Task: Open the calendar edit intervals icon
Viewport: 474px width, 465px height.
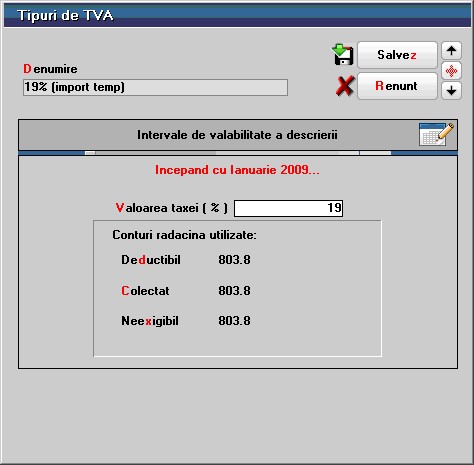Action: click(436, 134)
